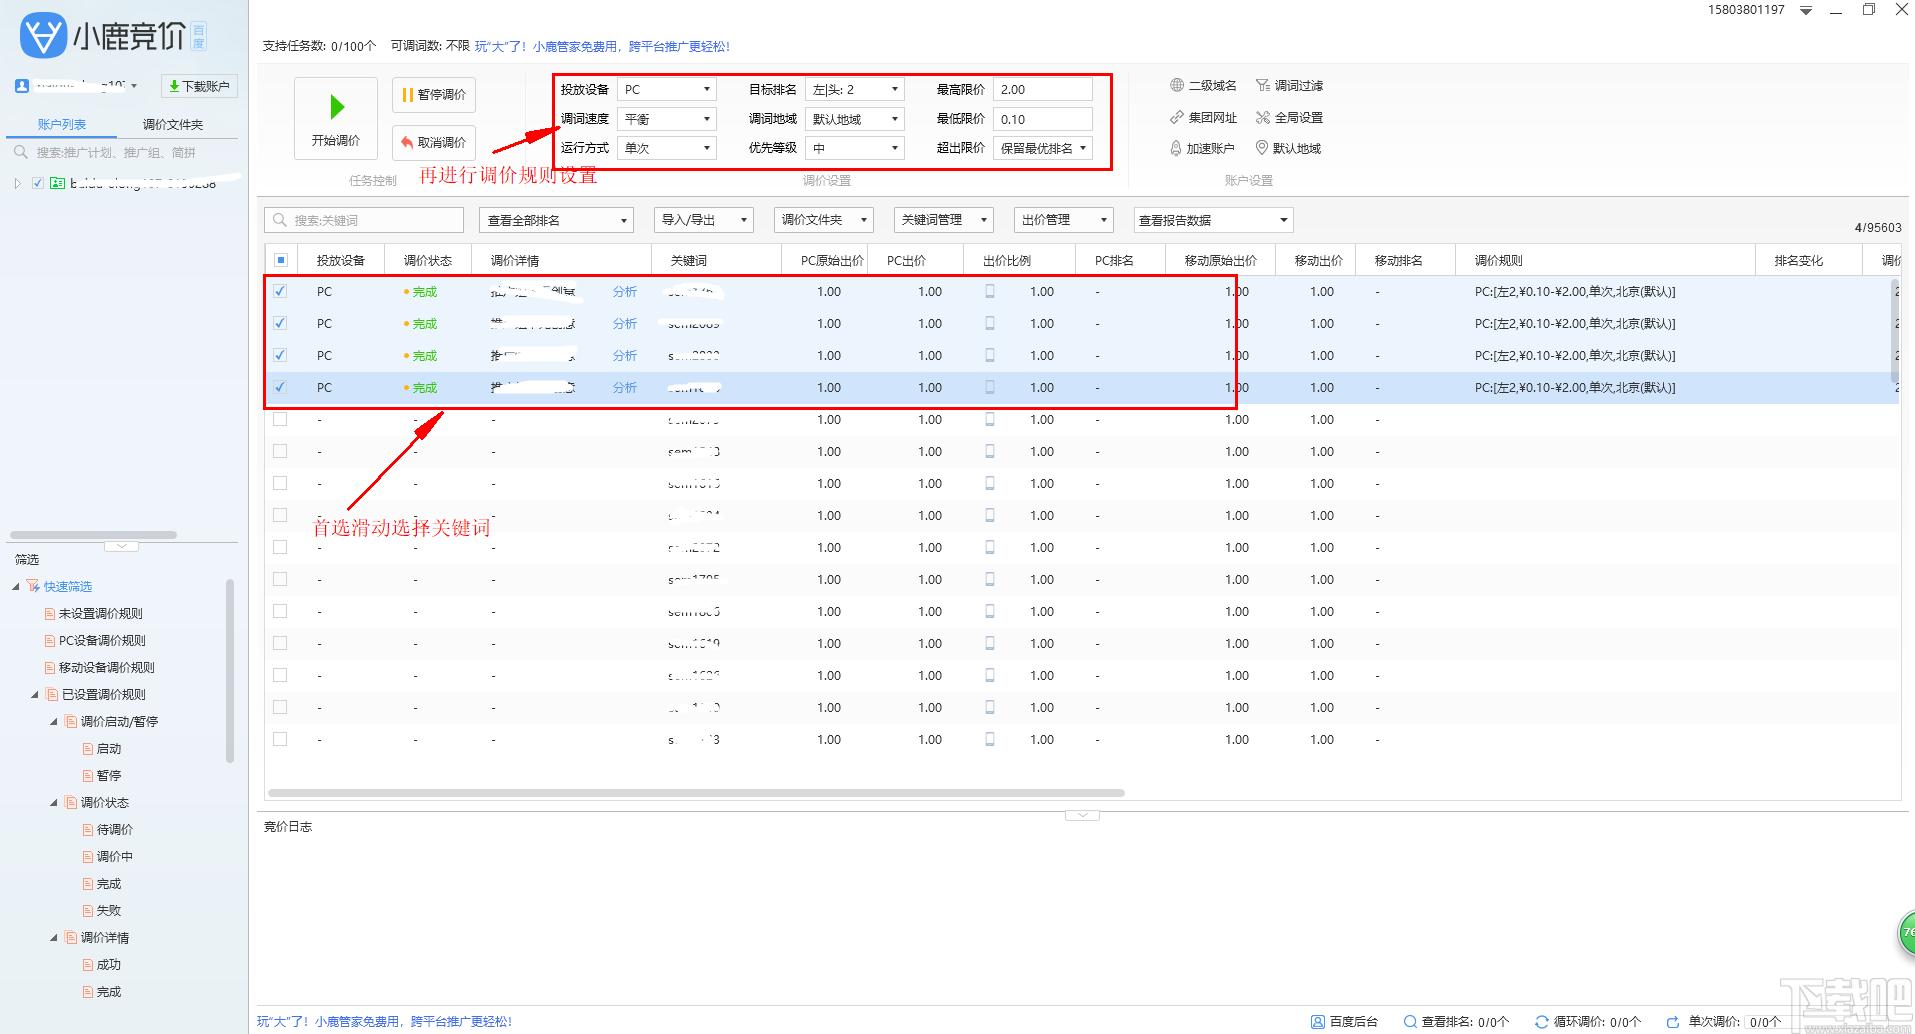The image size is (1915, 1034).
Task: Select the 移动设备调价规则 filter item
Action: [x=106, y=667]
